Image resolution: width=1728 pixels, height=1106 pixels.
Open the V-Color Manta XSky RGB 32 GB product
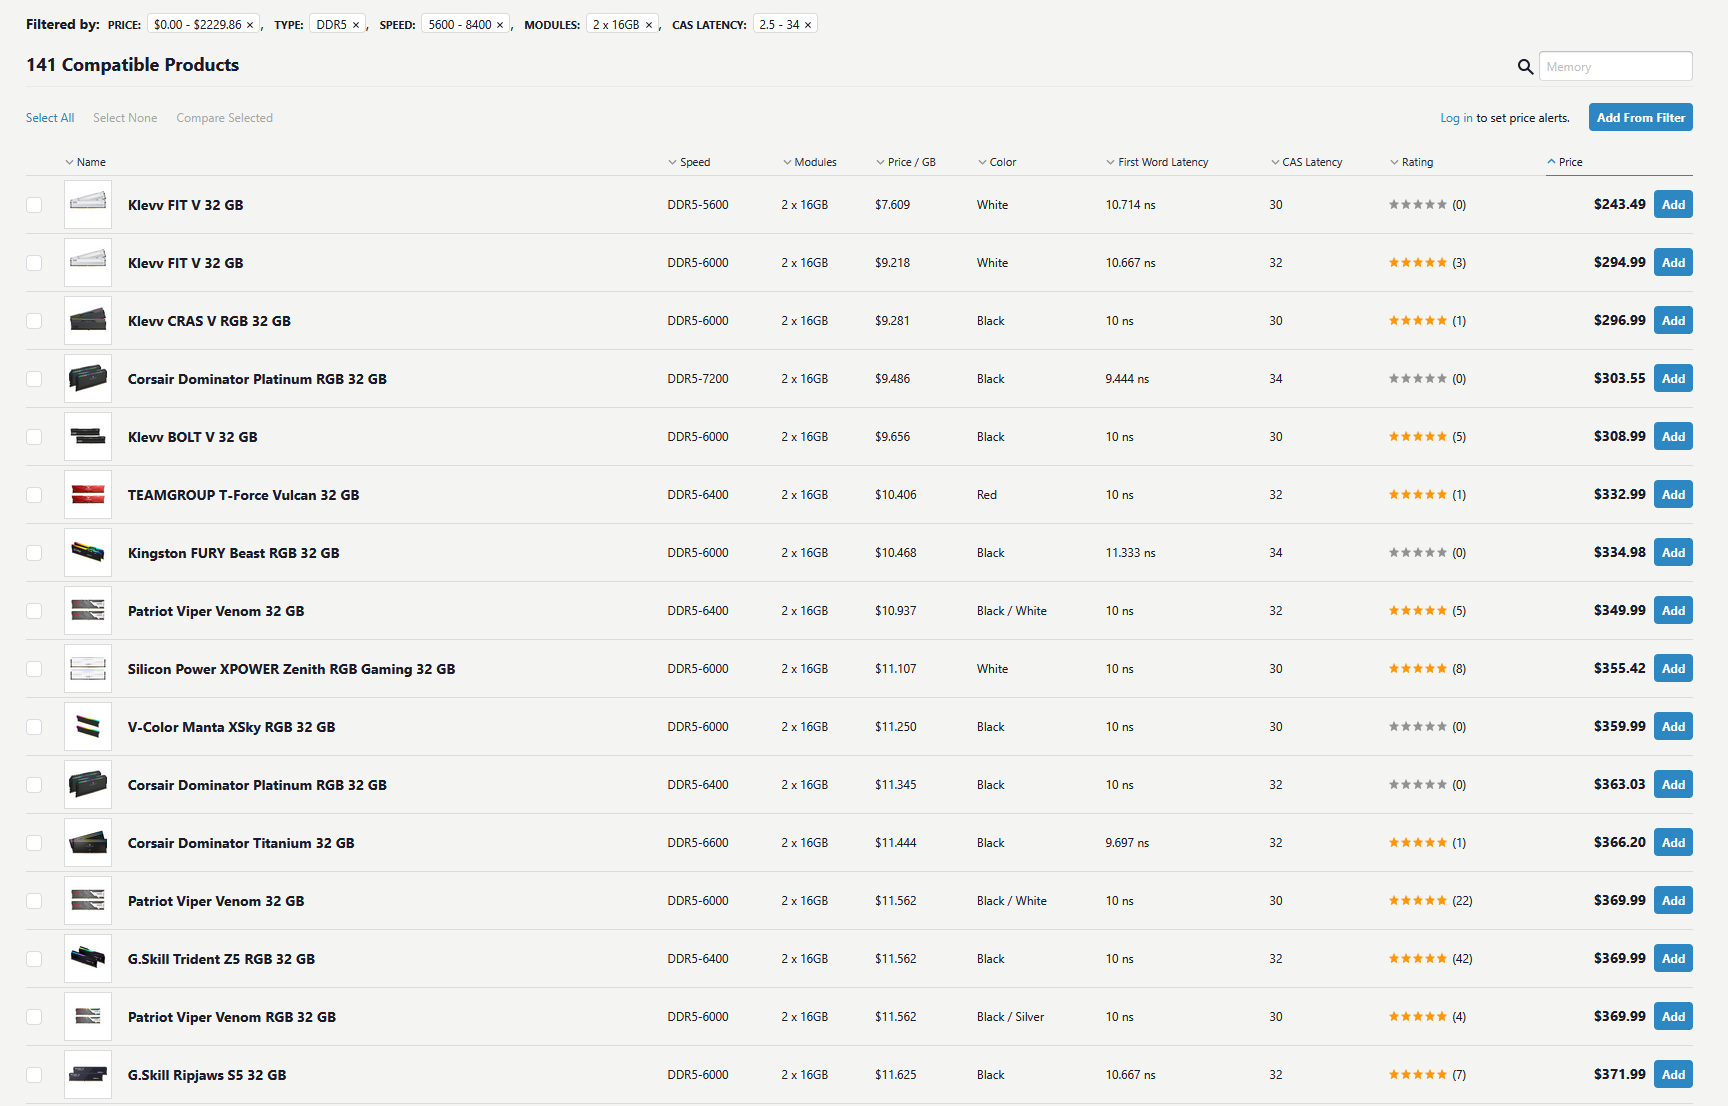click(232, 727)
